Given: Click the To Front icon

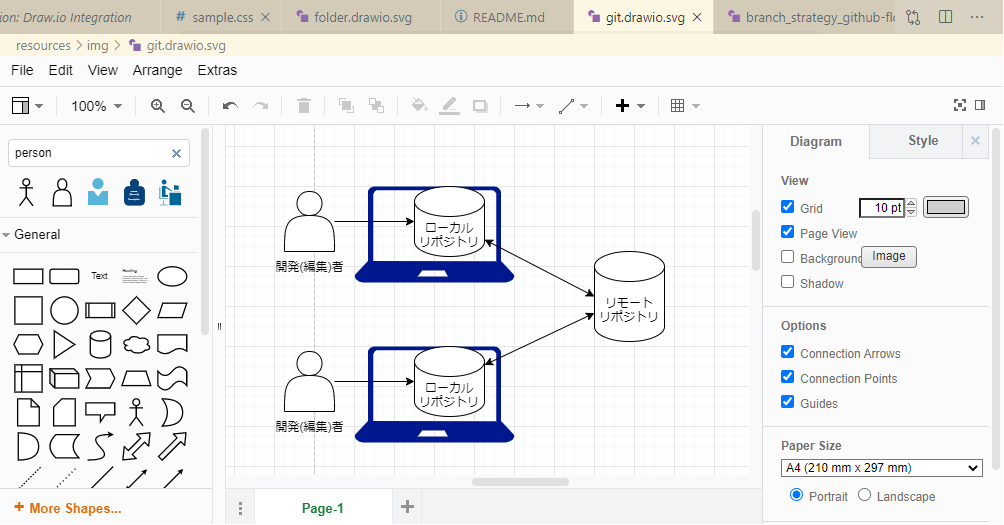Looking at the screenshot, I should (x=346, y=106).
